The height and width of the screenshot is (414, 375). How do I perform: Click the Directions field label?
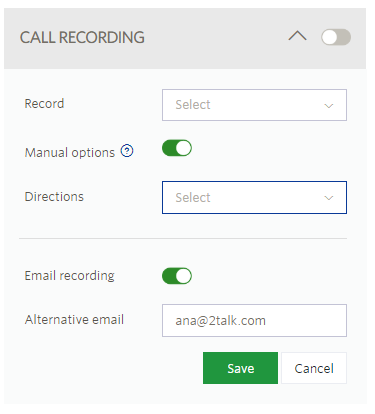[54, 197]
